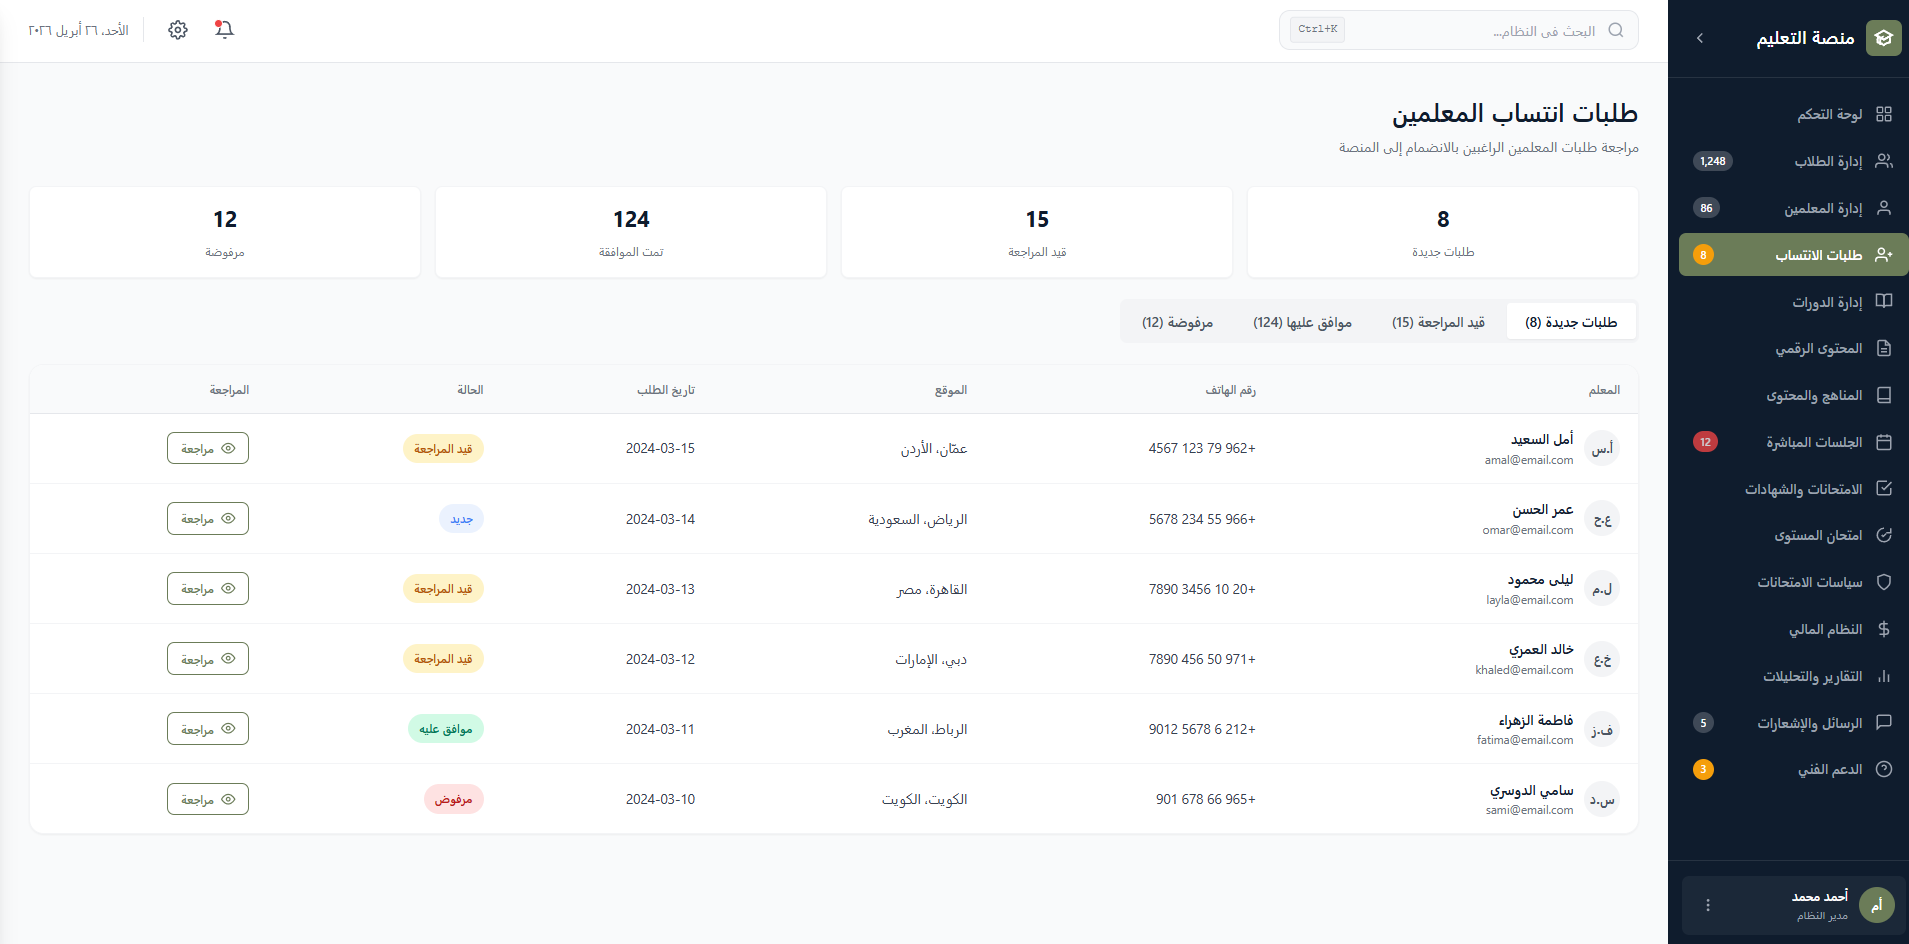Click the notifications icon in top bar
Image resolution: width=1909 pixels, height=944 pixels.
click(223, 29)
